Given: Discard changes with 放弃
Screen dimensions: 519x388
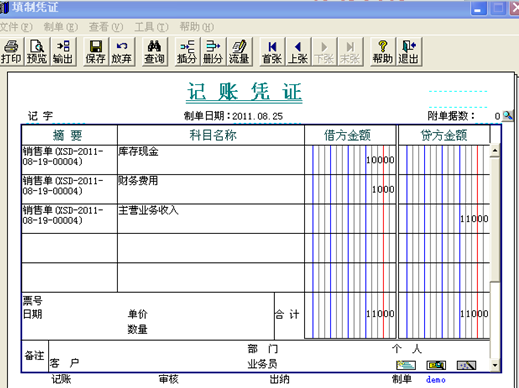Looking at the screenshot, I should coord(122,52).
